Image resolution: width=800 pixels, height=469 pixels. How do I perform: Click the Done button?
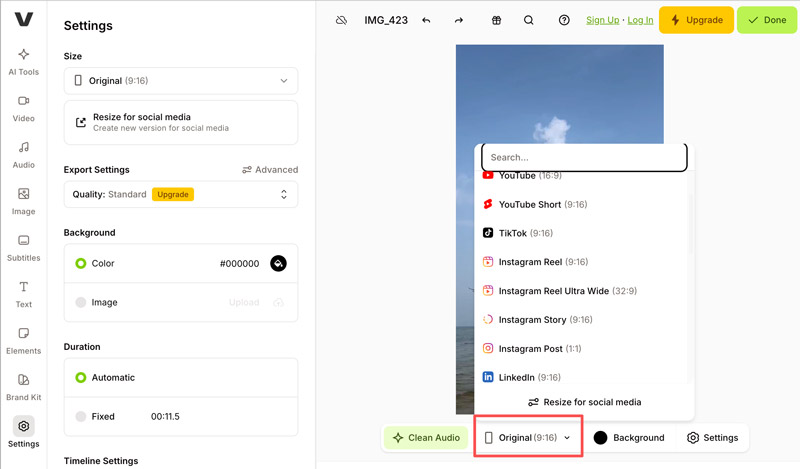click(x=767, y=20)
